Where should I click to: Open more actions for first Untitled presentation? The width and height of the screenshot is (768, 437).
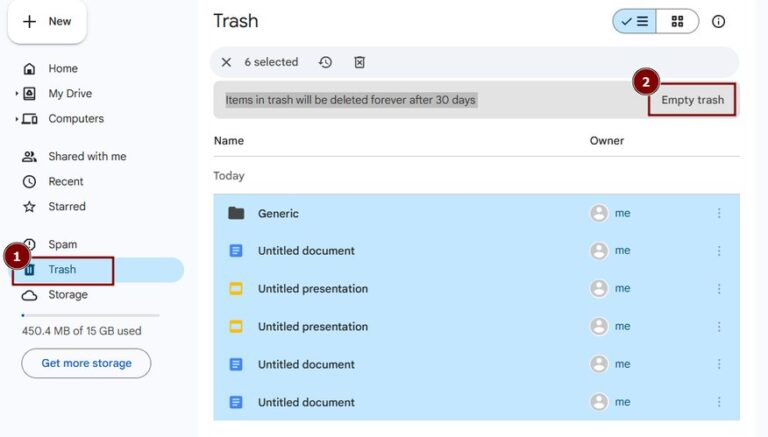[719, 289]
